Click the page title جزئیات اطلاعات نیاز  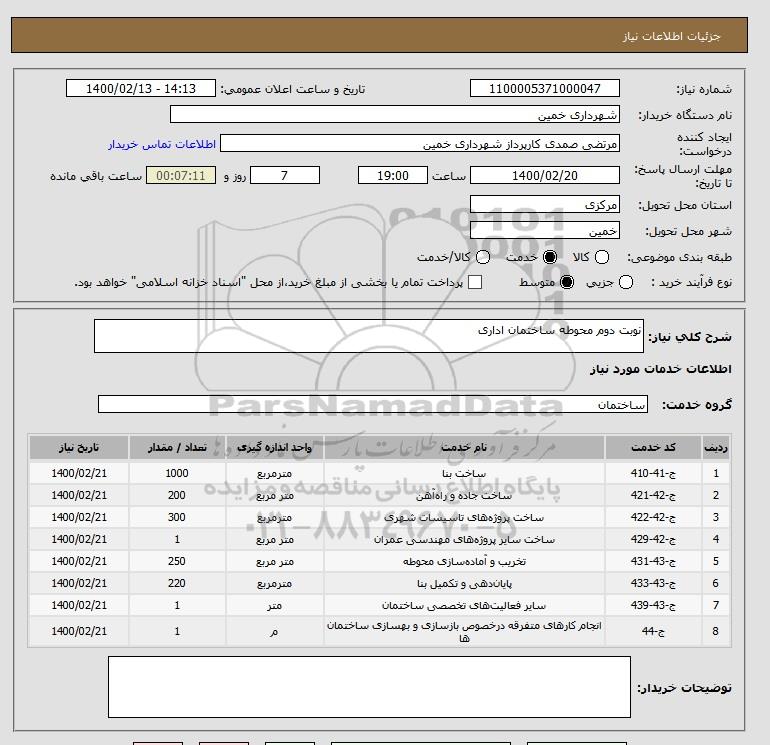point(671,36)
